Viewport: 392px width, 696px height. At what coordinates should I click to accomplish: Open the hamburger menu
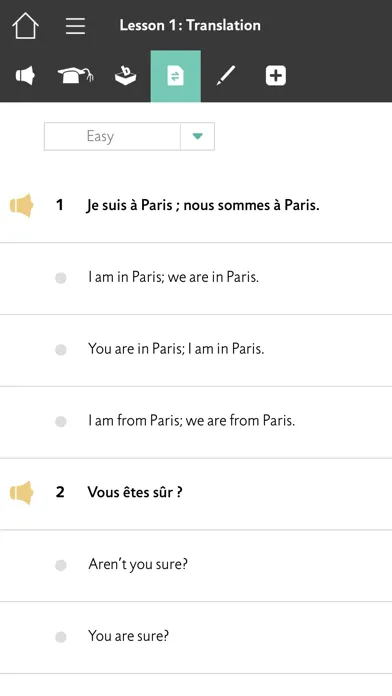click(x=75, y=26)
